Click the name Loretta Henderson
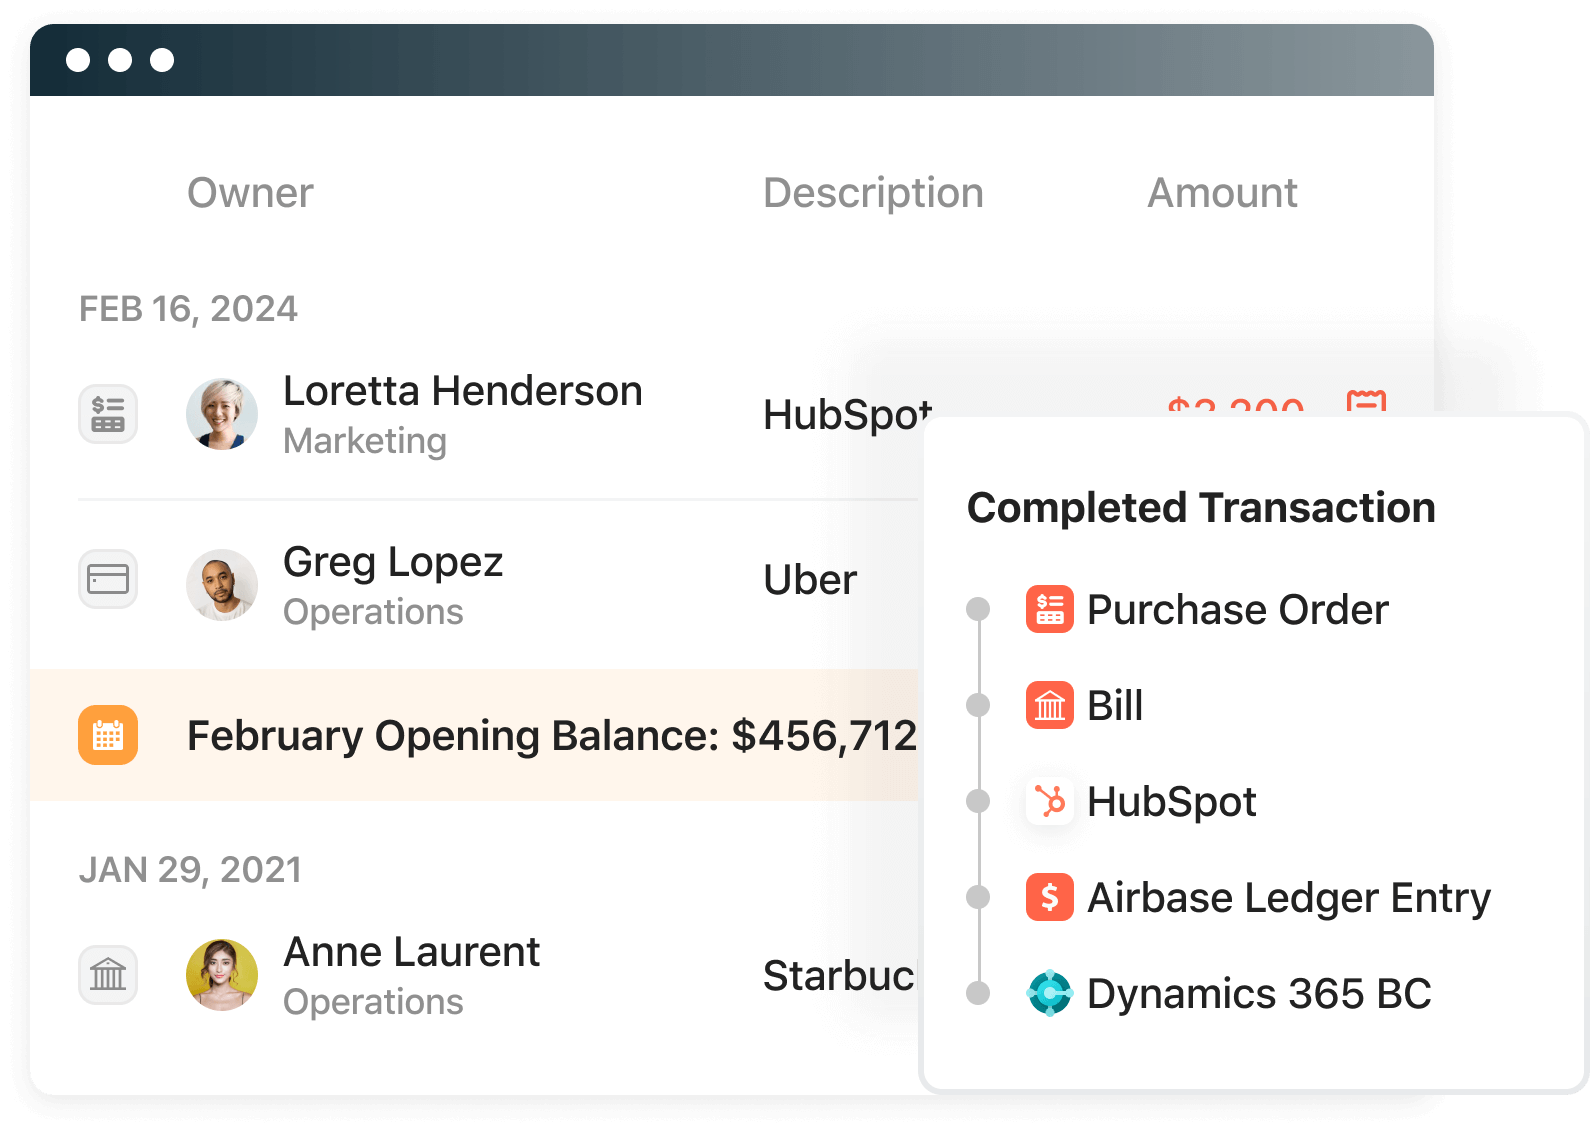The image size is (1590, 1131). (463, 391)
